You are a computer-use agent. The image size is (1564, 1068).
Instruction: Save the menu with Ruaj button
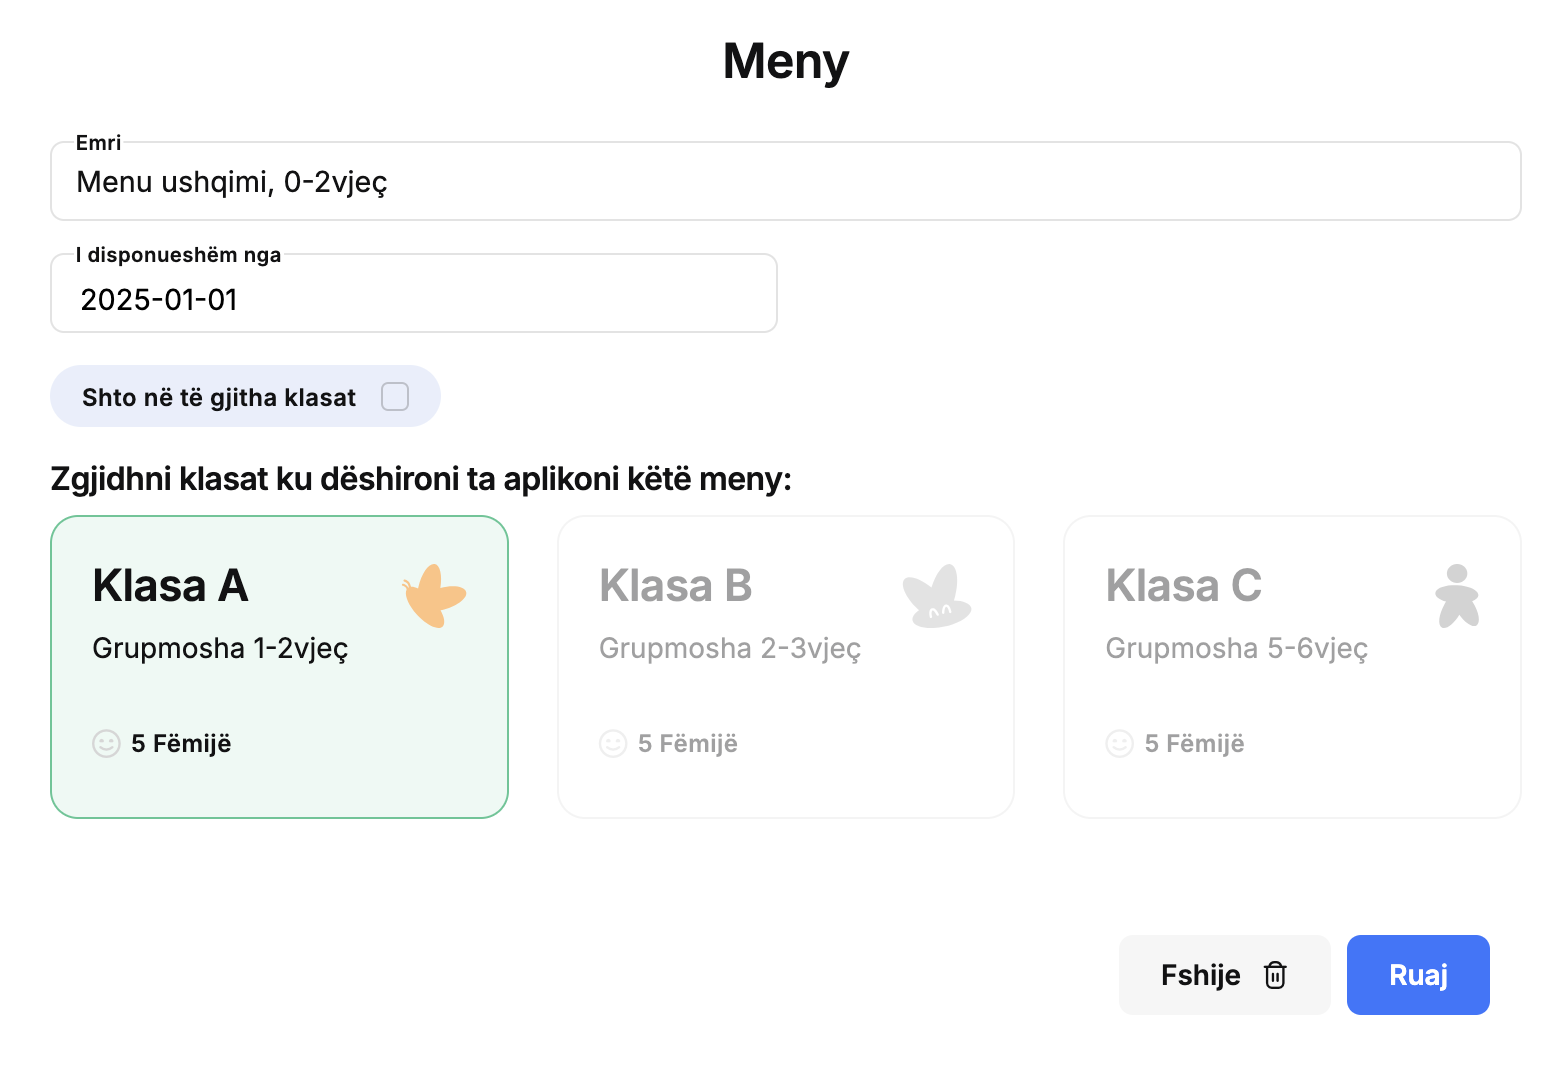coord(1418,975)
